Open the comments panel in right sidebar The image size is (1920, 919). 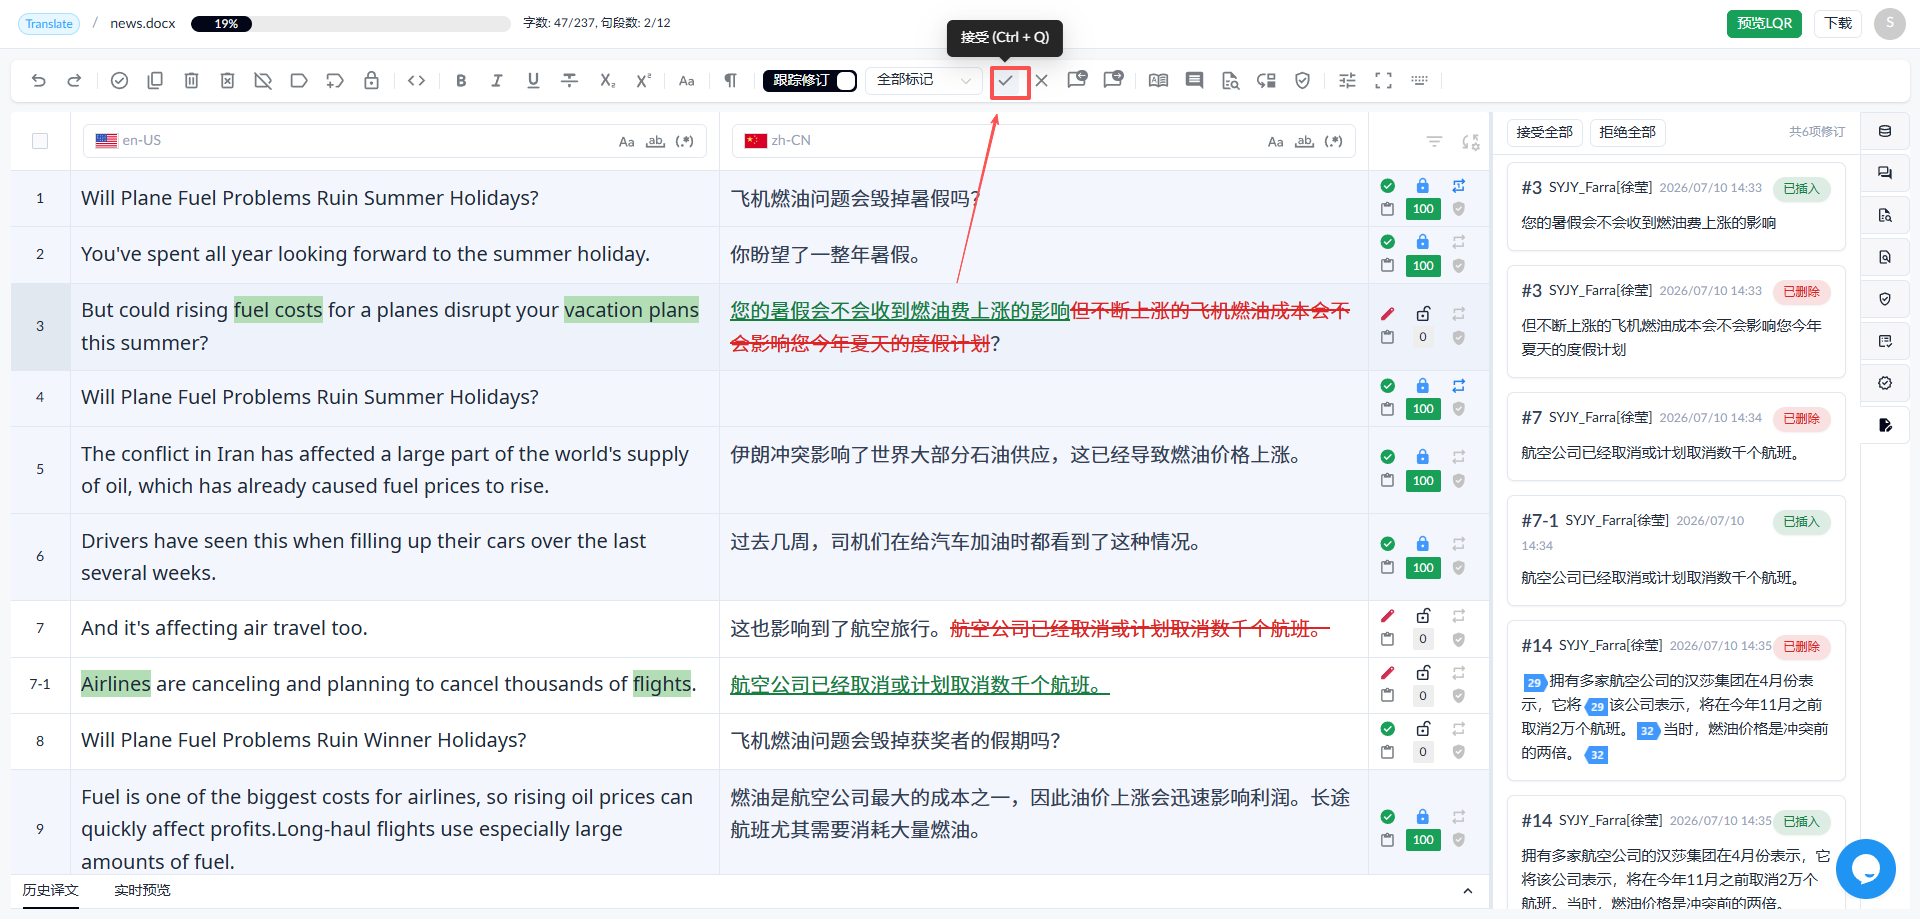pos(1885,173)
